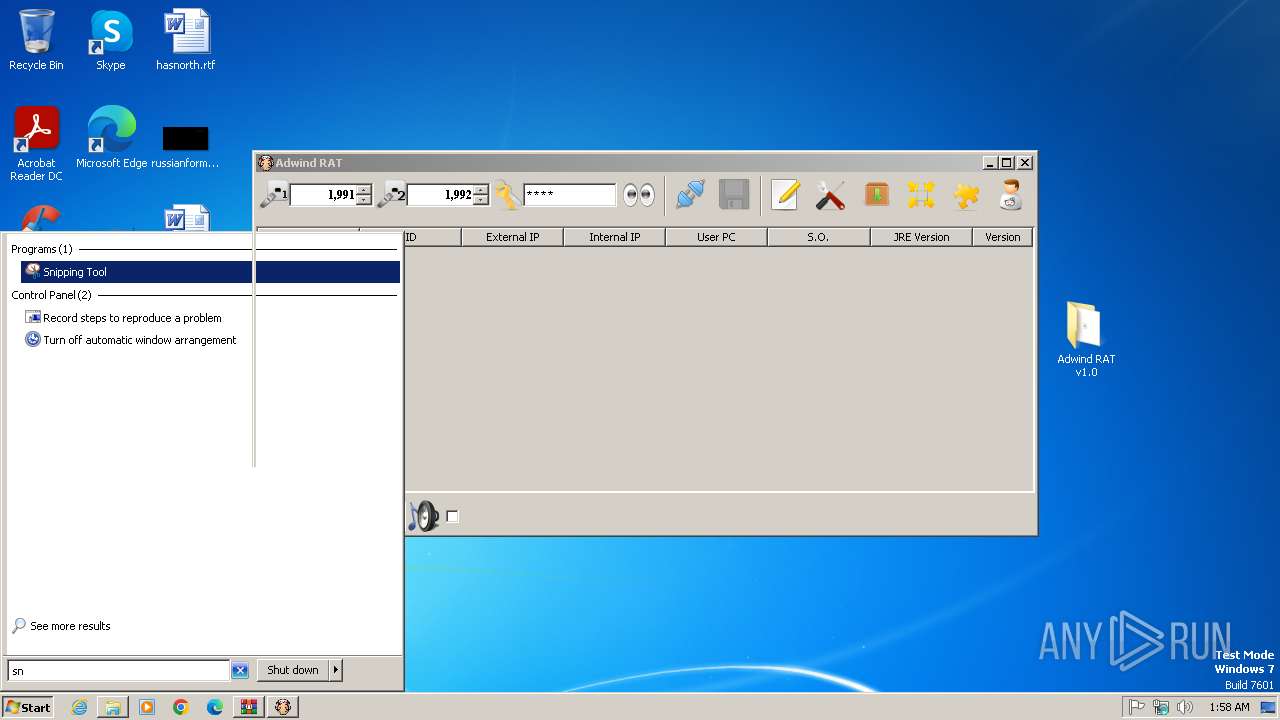Click the floppy disk save icon

734,194
